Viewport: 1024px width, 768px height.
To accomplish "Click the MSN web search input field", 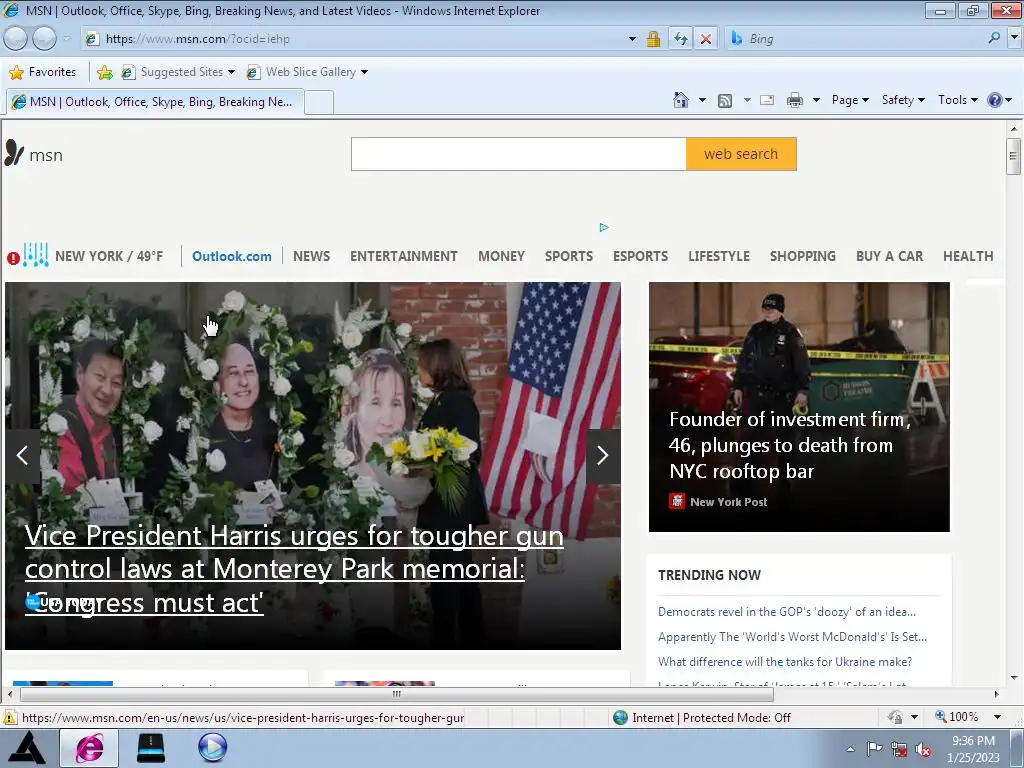I will tap(519, 154).
